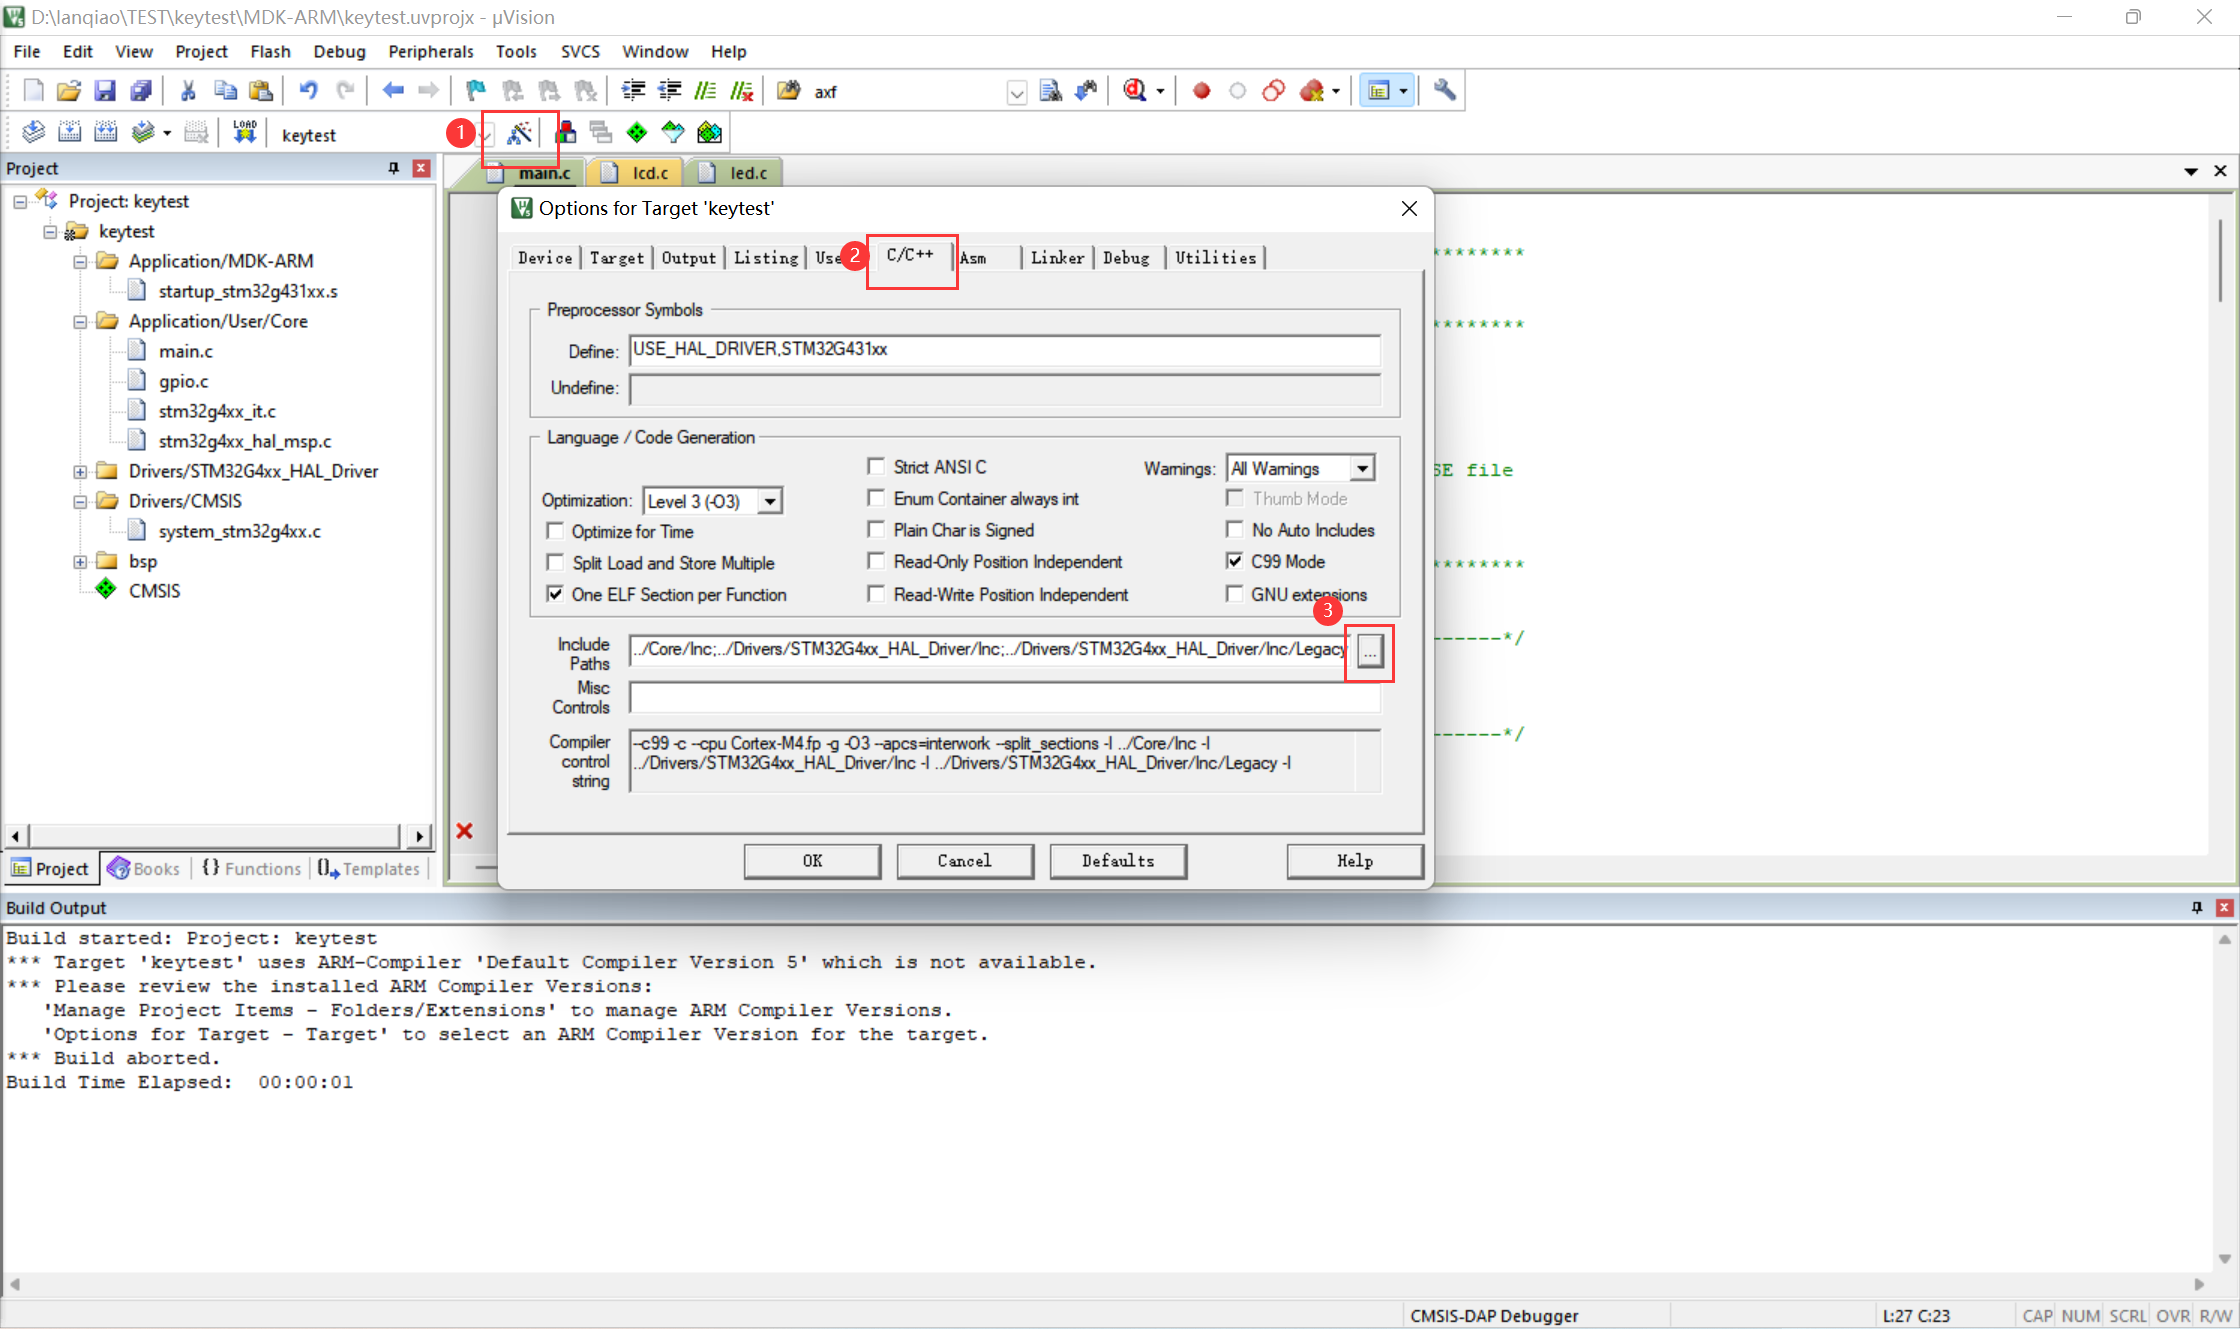Click the Undo arrow icon
This screenshot has width=2240, height=1329.
pos(308,91)
